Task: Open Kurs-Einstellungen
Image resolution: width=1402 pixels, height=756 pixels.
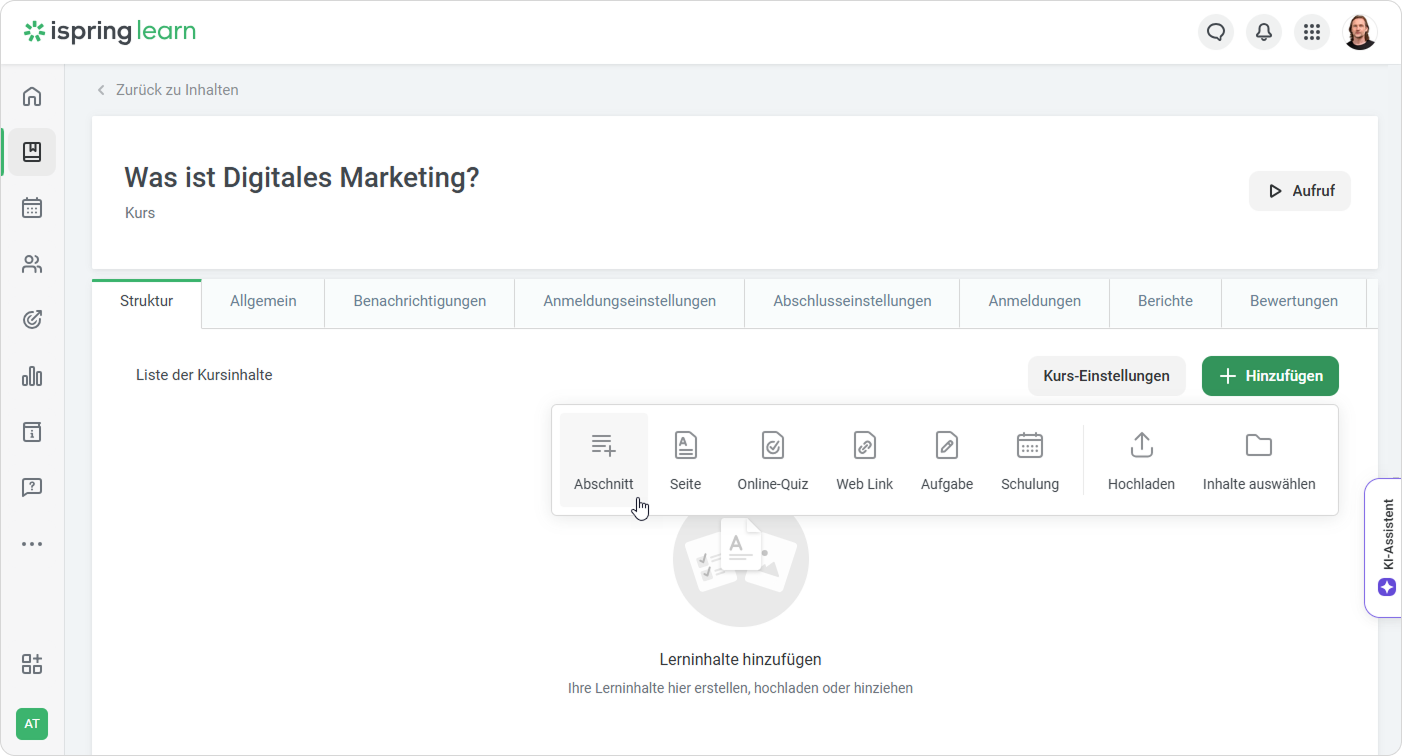Action: (1106, 376)
